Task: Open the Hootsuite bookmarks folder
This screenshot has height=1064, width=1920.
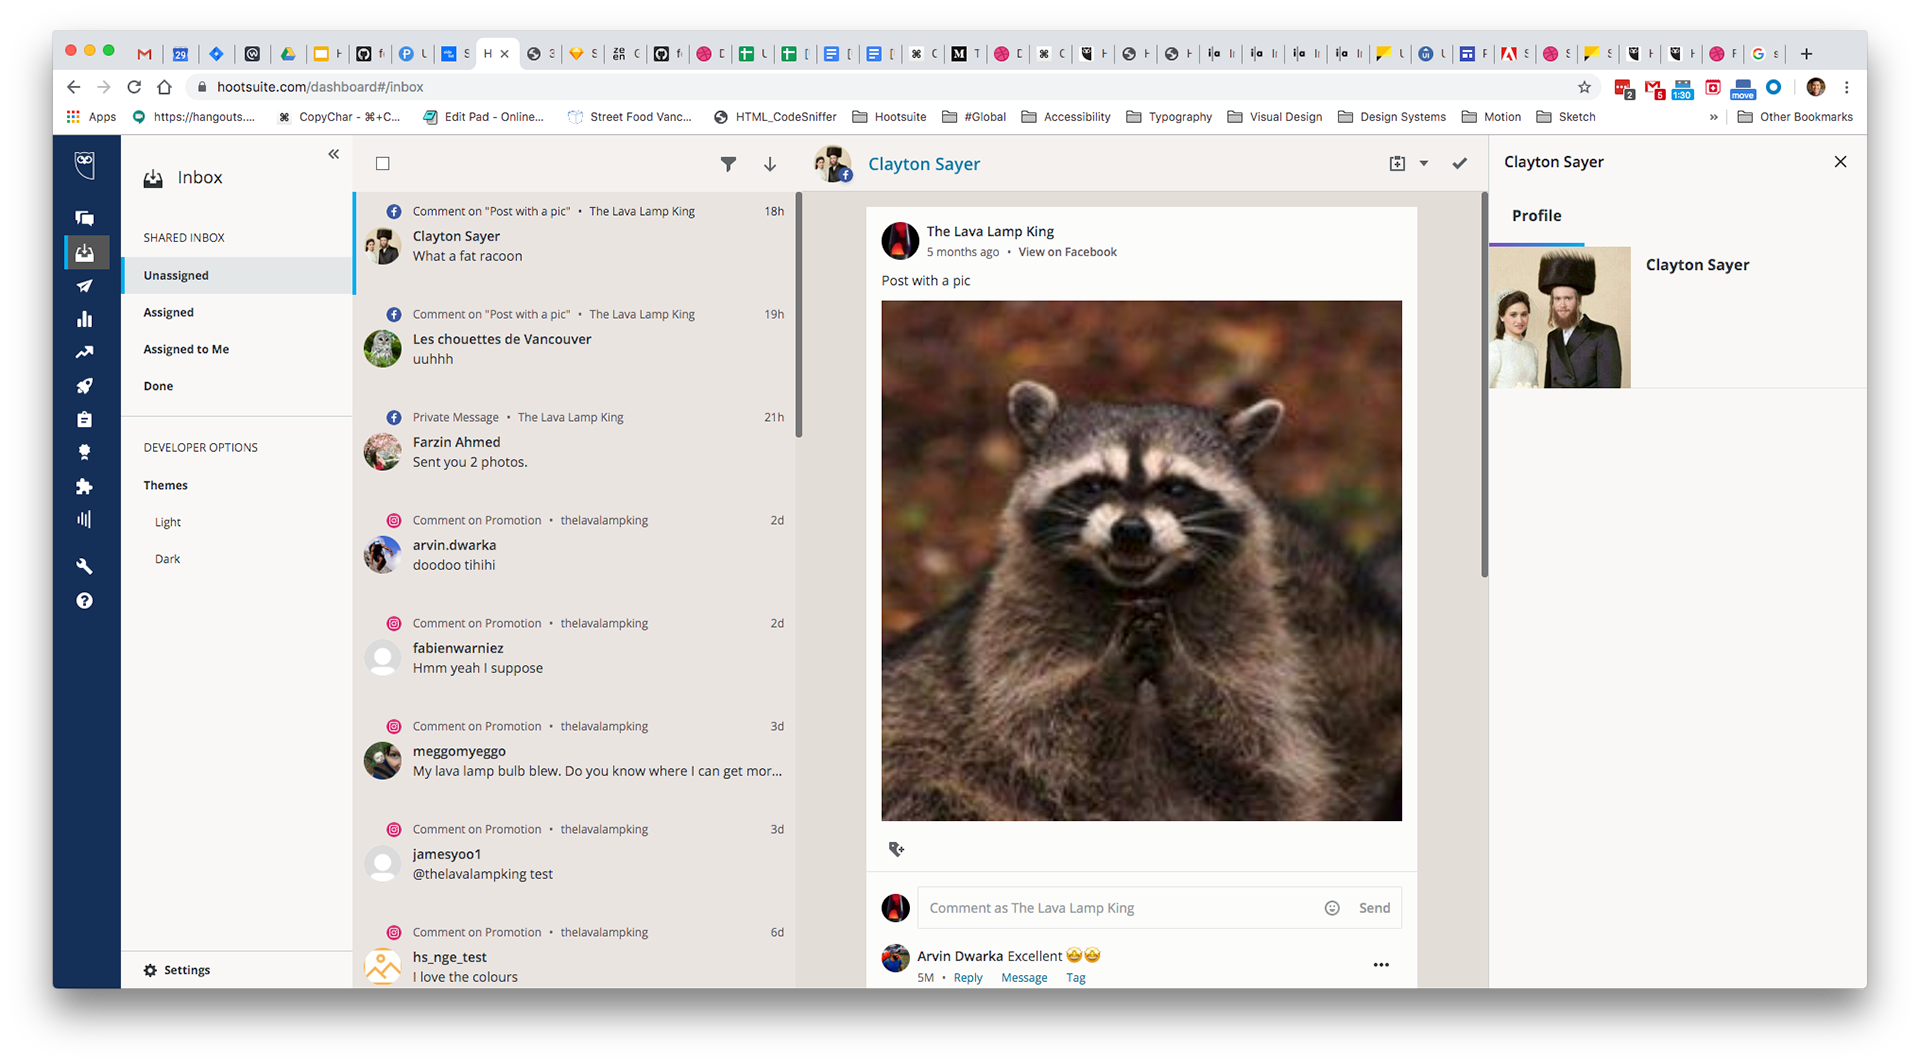Action: click(889, 117)
